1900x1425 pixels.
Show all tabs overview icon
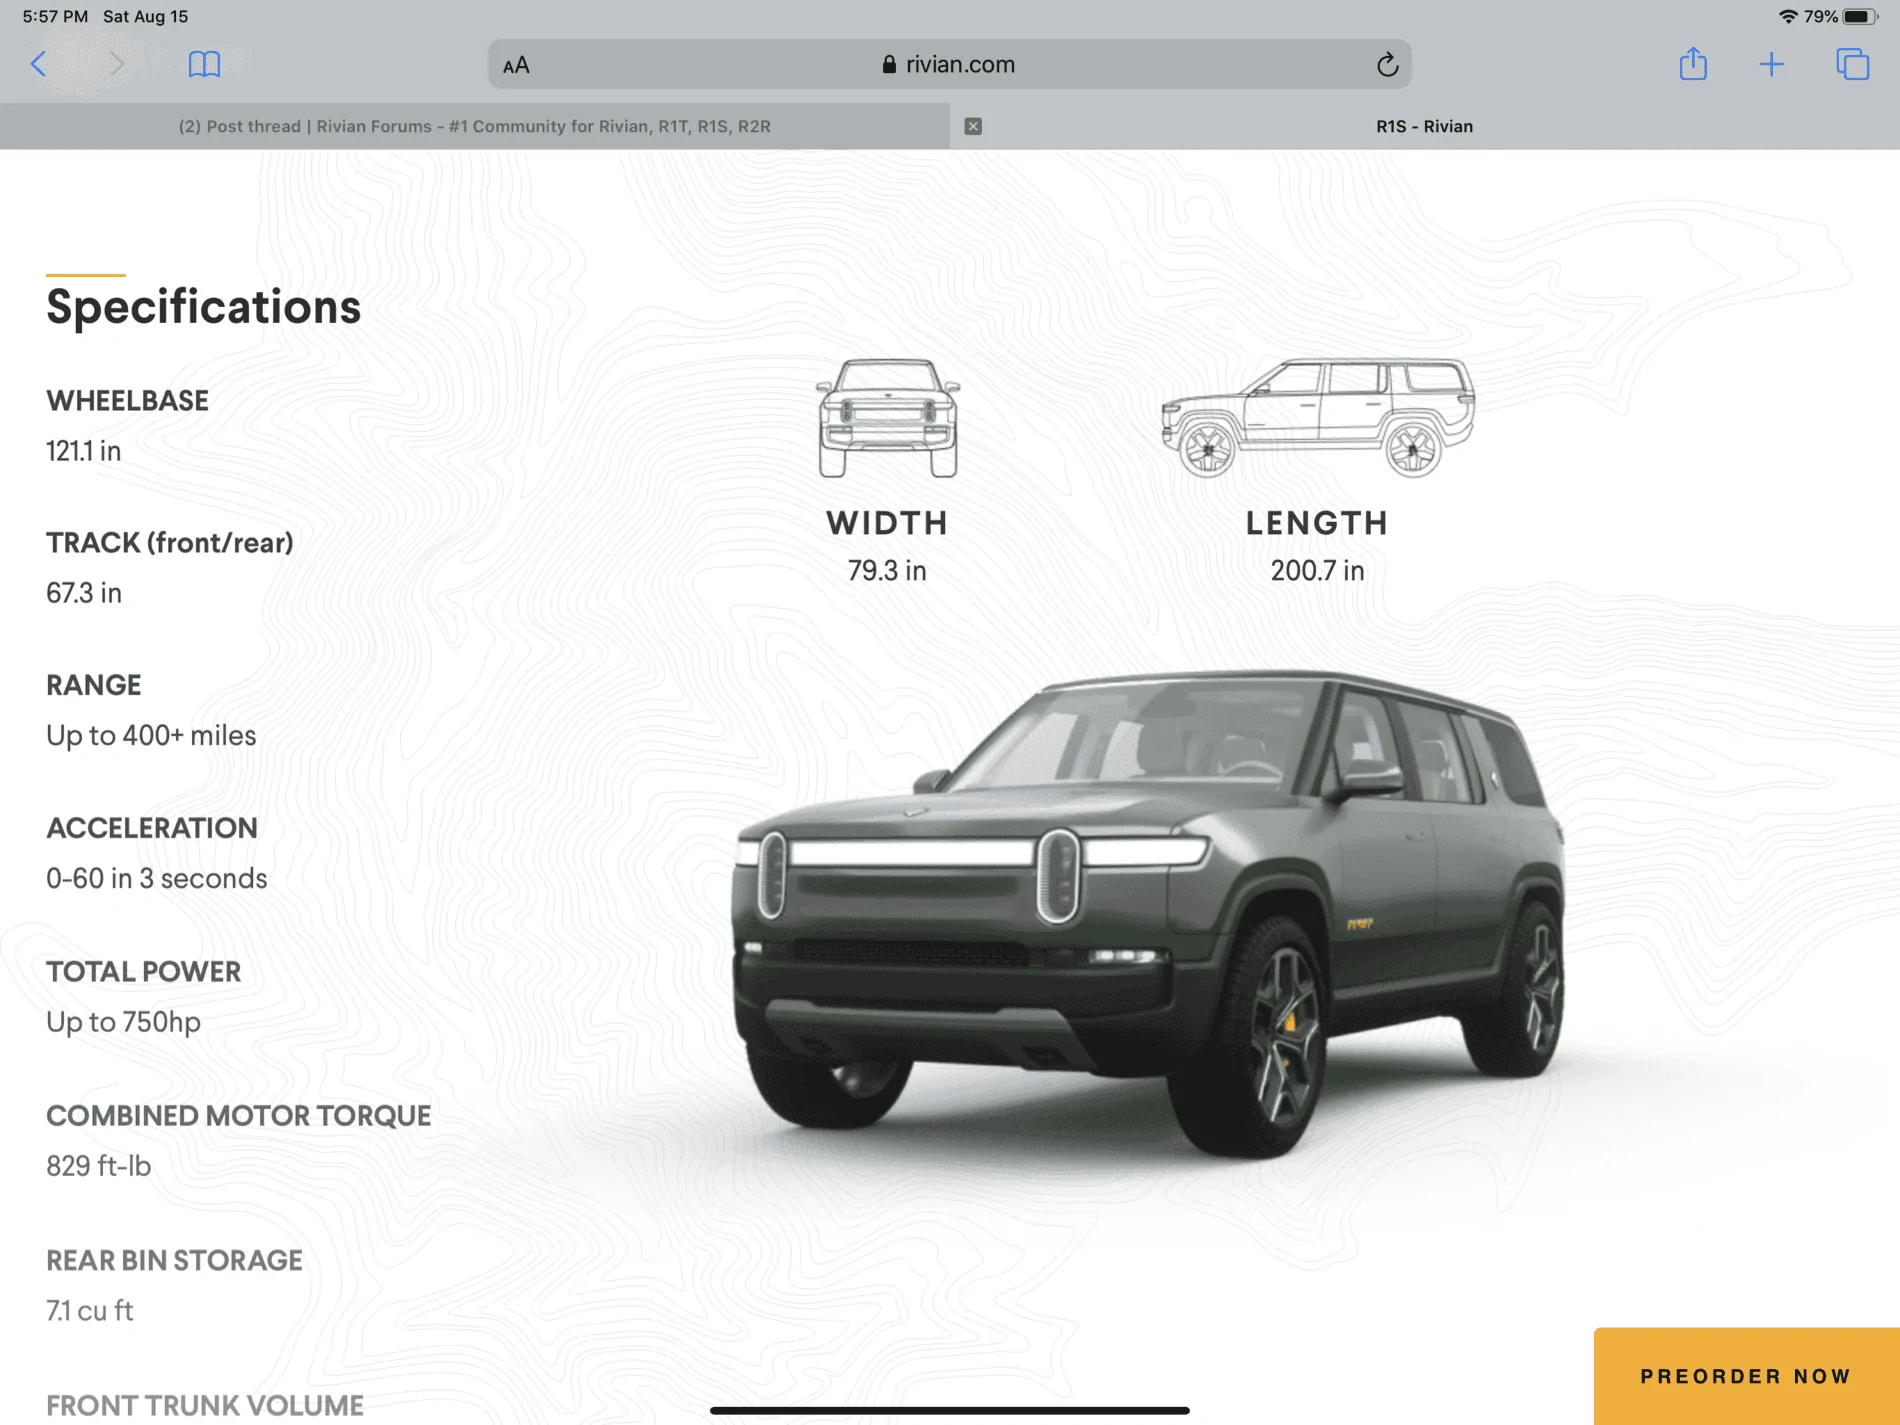[x=1852, y=64]
